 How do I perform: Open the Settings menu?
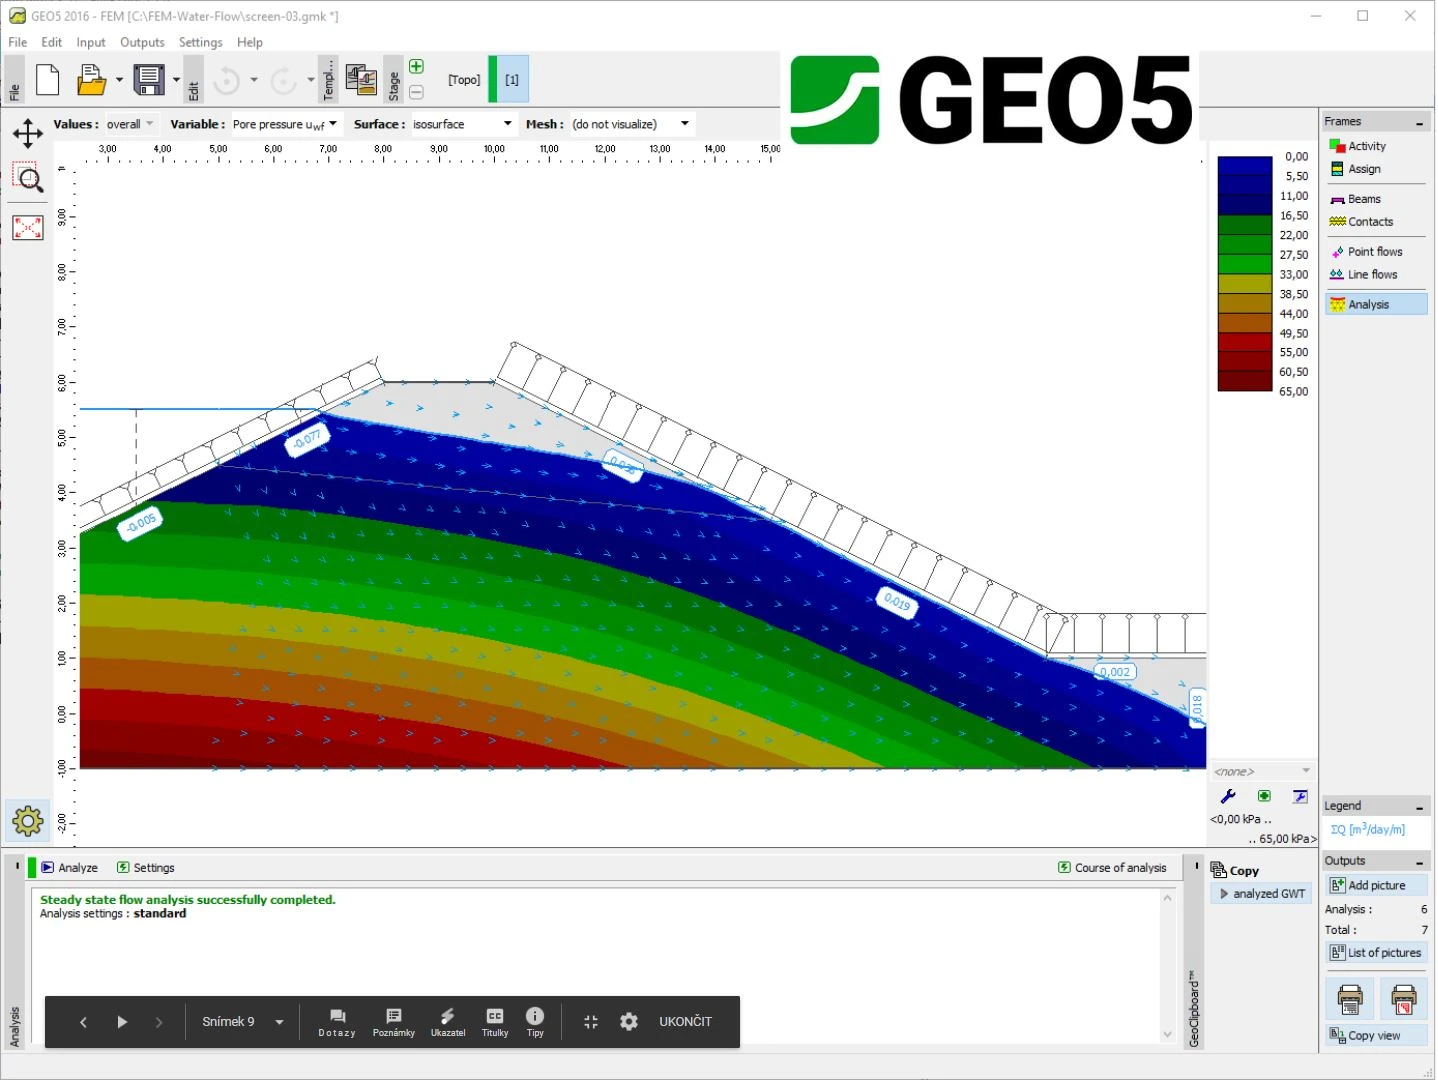(201, 42)
